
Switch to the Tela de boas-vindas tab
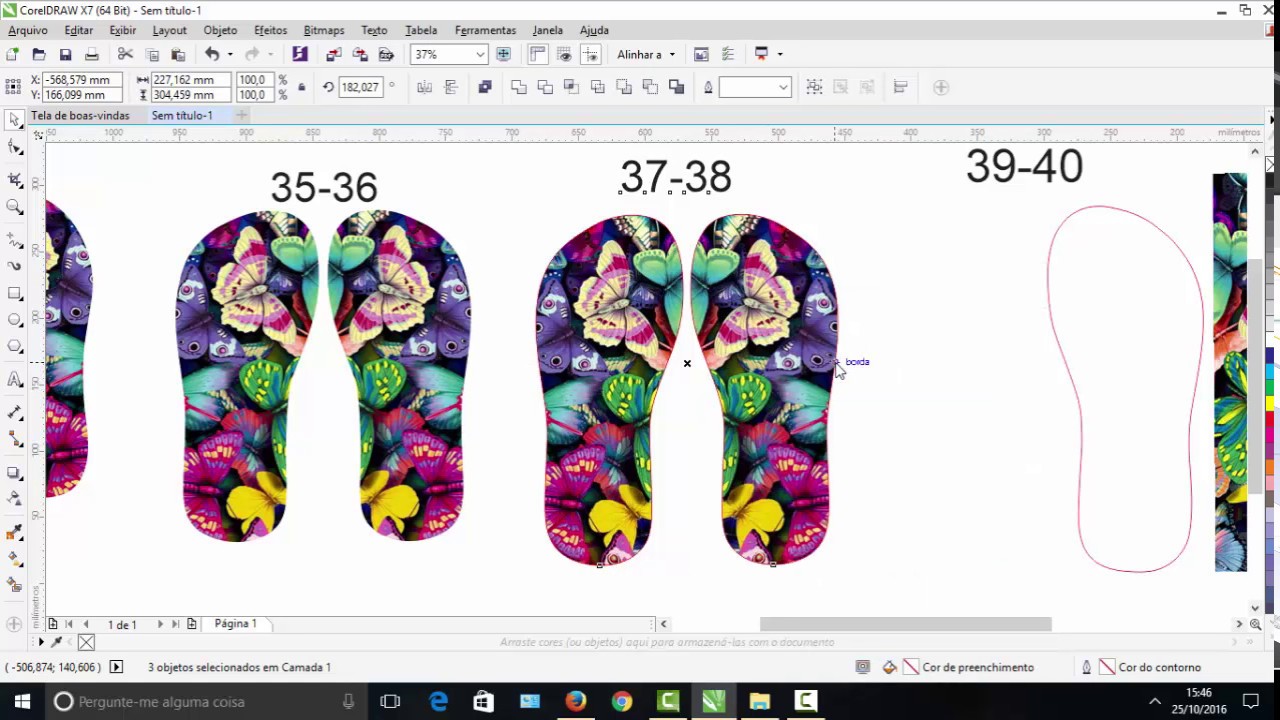(80, 116)
